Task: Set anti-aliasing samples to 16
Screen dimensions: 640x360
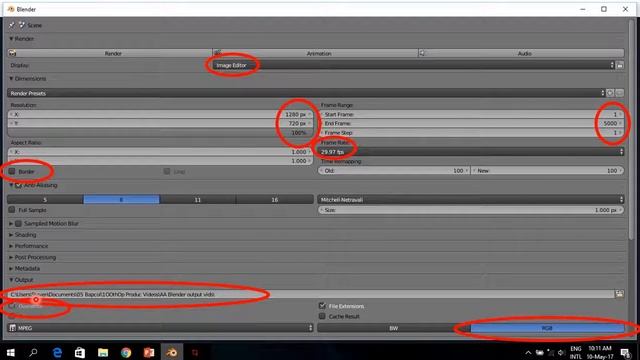Action: click(x=275, y=200)
